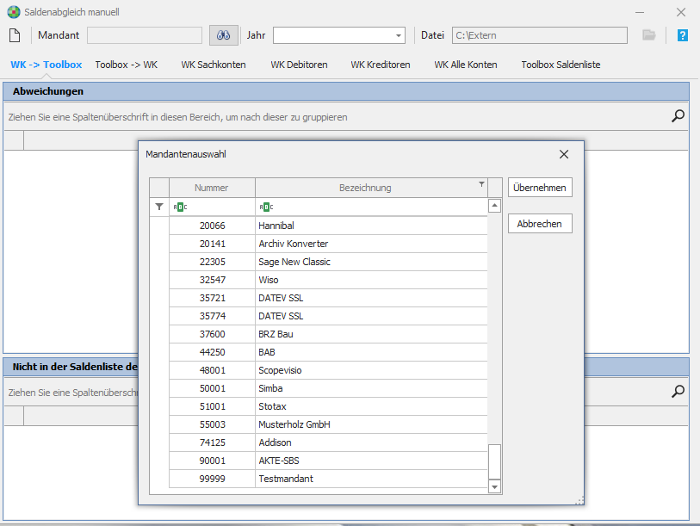Click scroll down arrow in Mandantenauswahl list

tap(494, 486)
